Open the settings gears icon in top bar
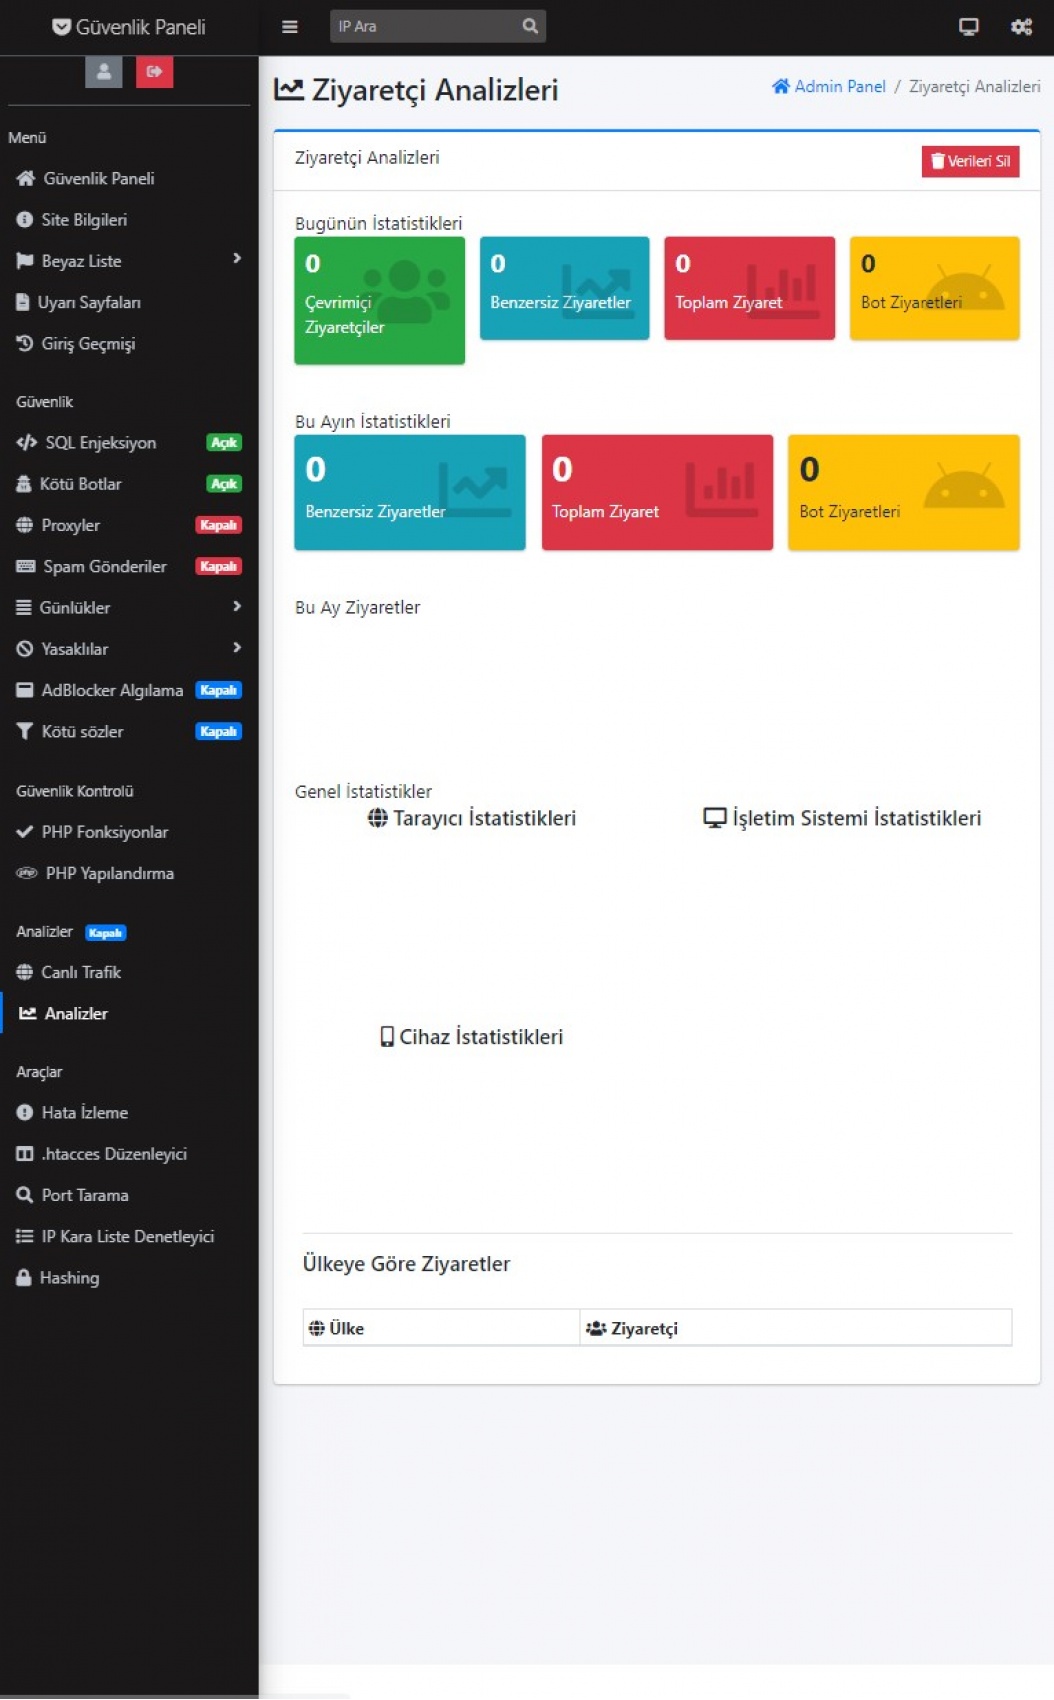 point(1021,27)
